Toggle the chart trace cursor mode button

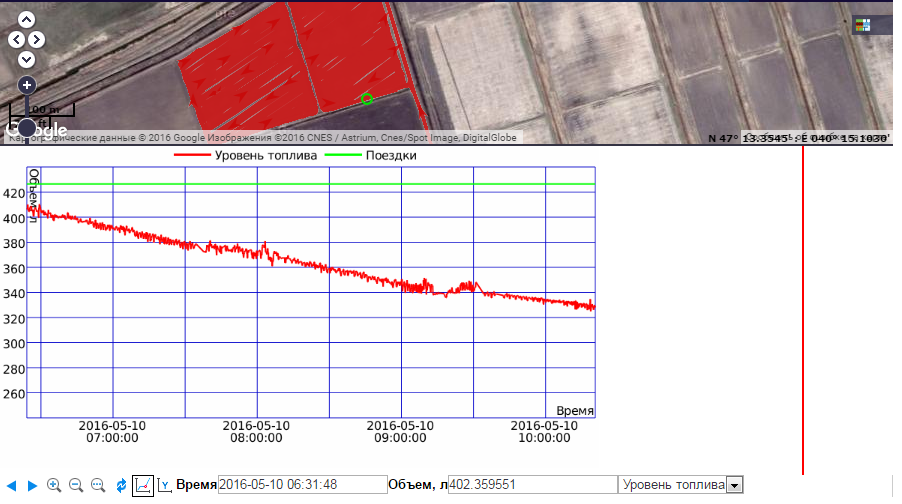143,485
